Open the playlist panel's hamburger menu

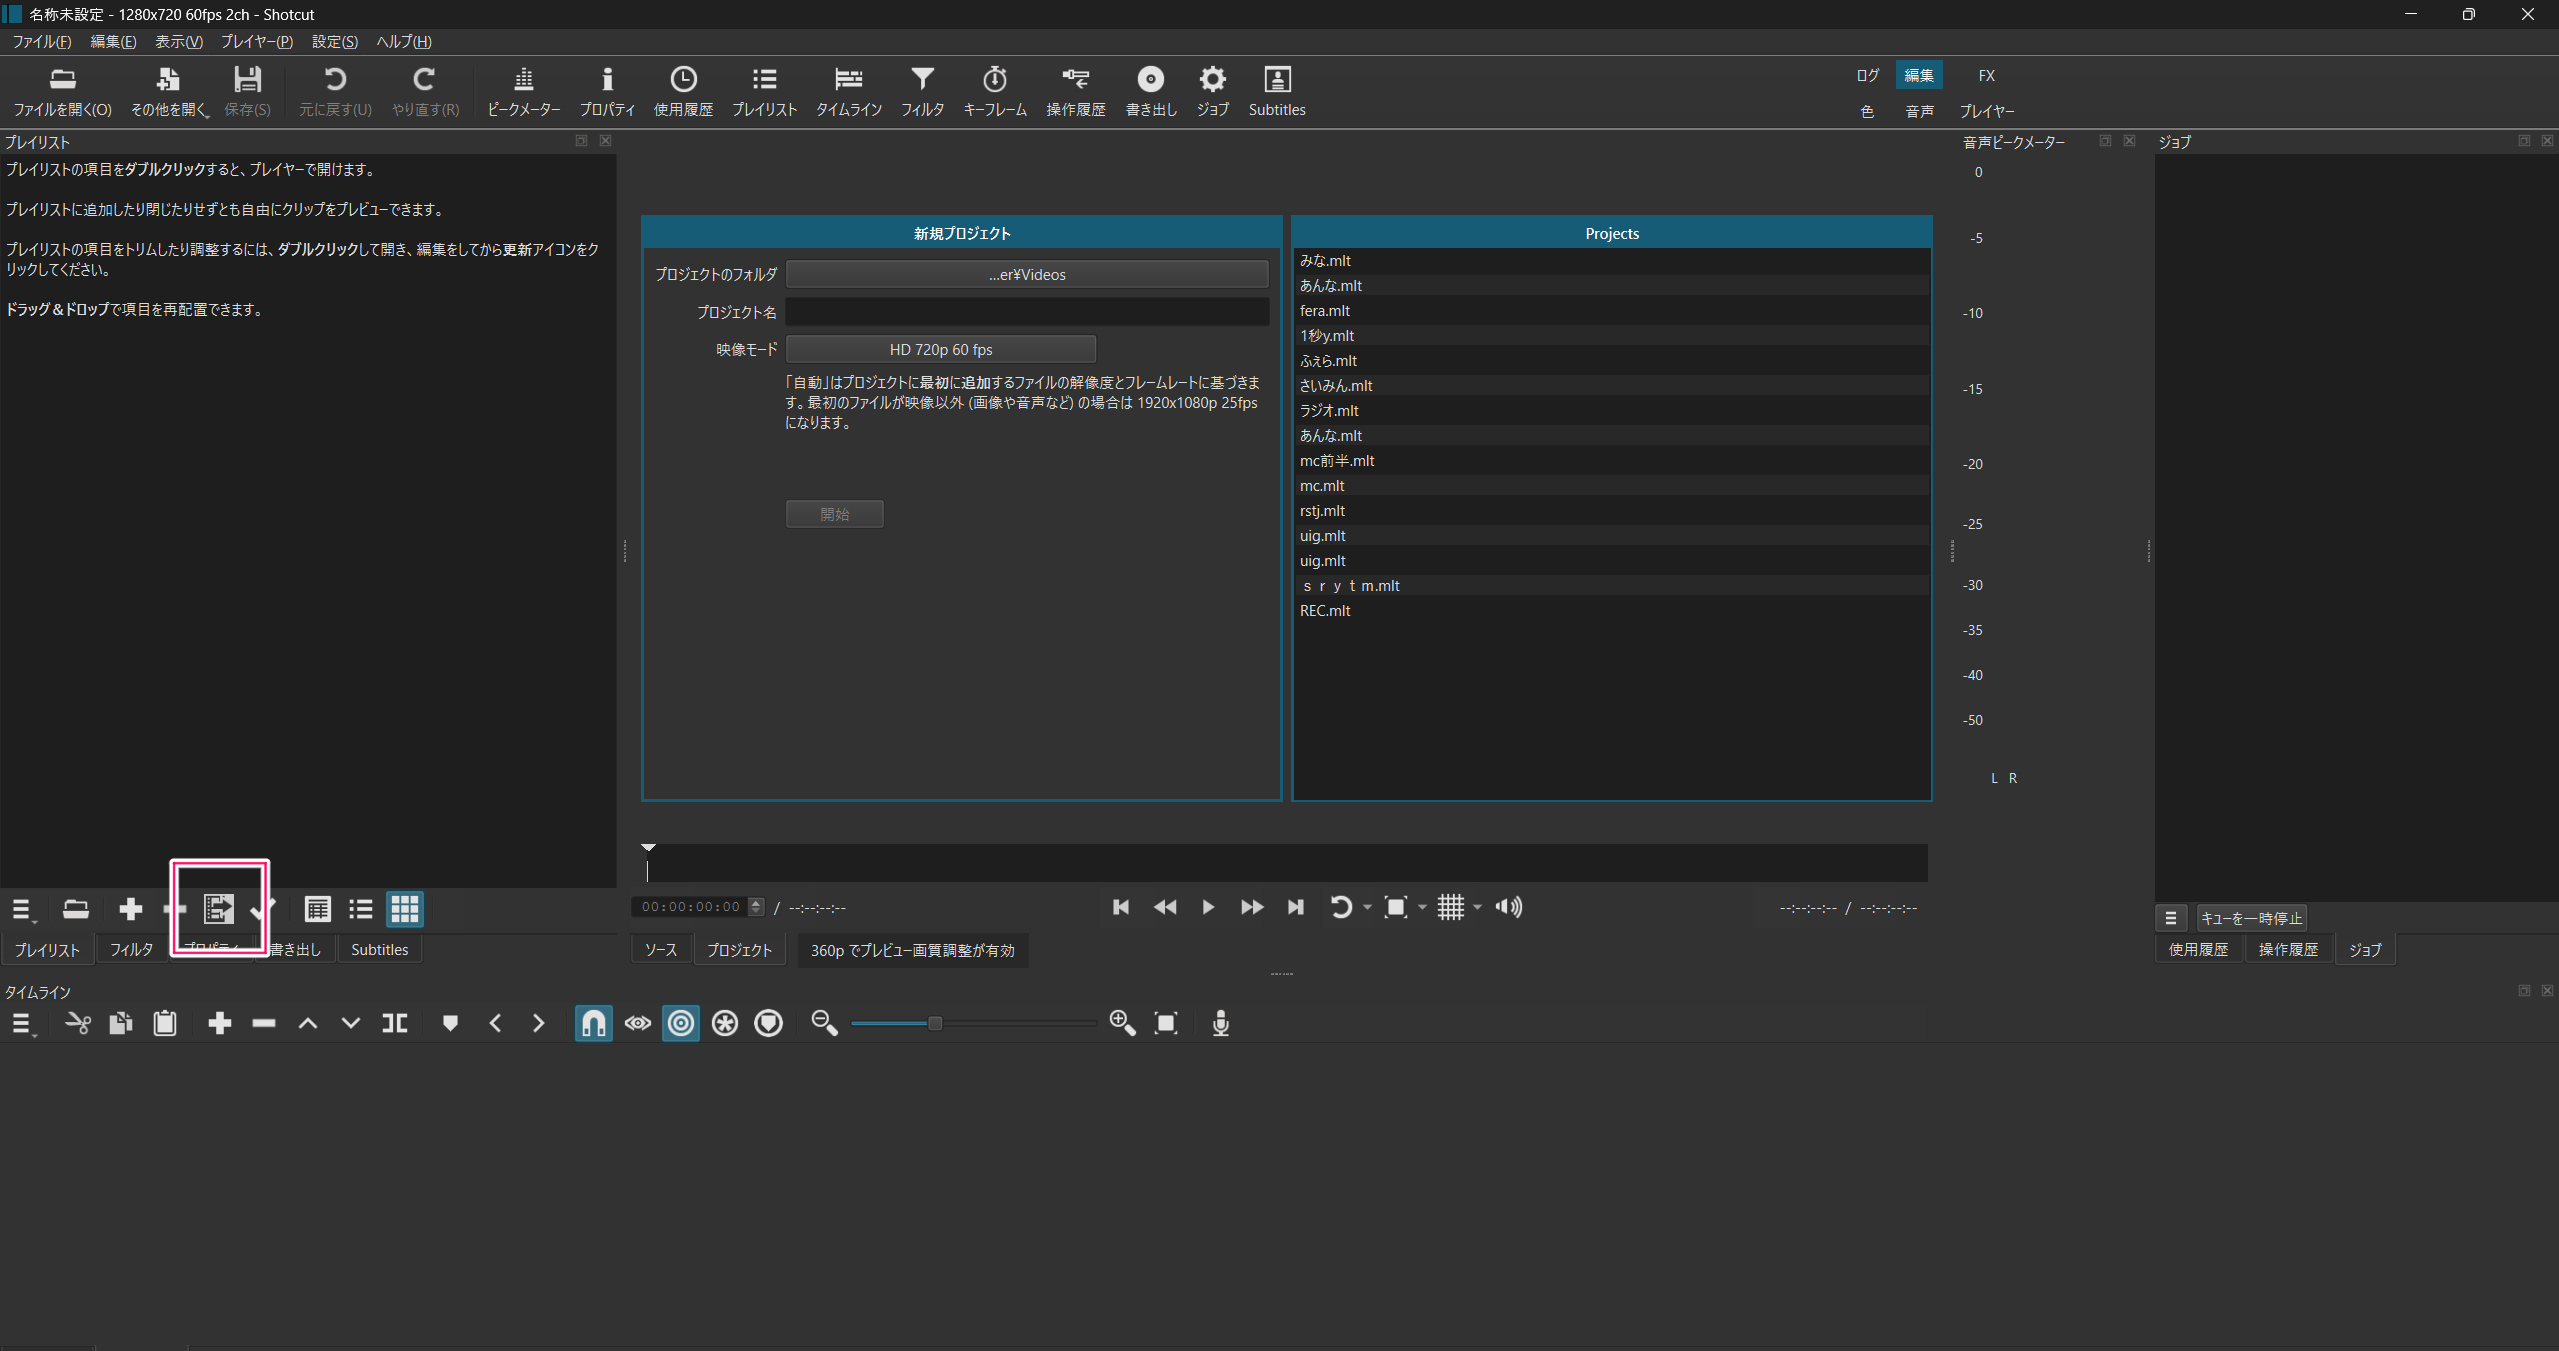[x=22, y=909]
